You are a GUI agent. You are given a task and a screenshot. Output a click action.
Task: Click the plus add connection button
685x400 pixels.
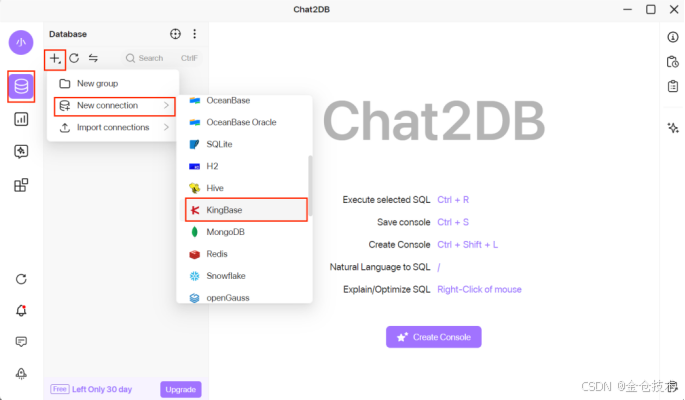[55, 59]
